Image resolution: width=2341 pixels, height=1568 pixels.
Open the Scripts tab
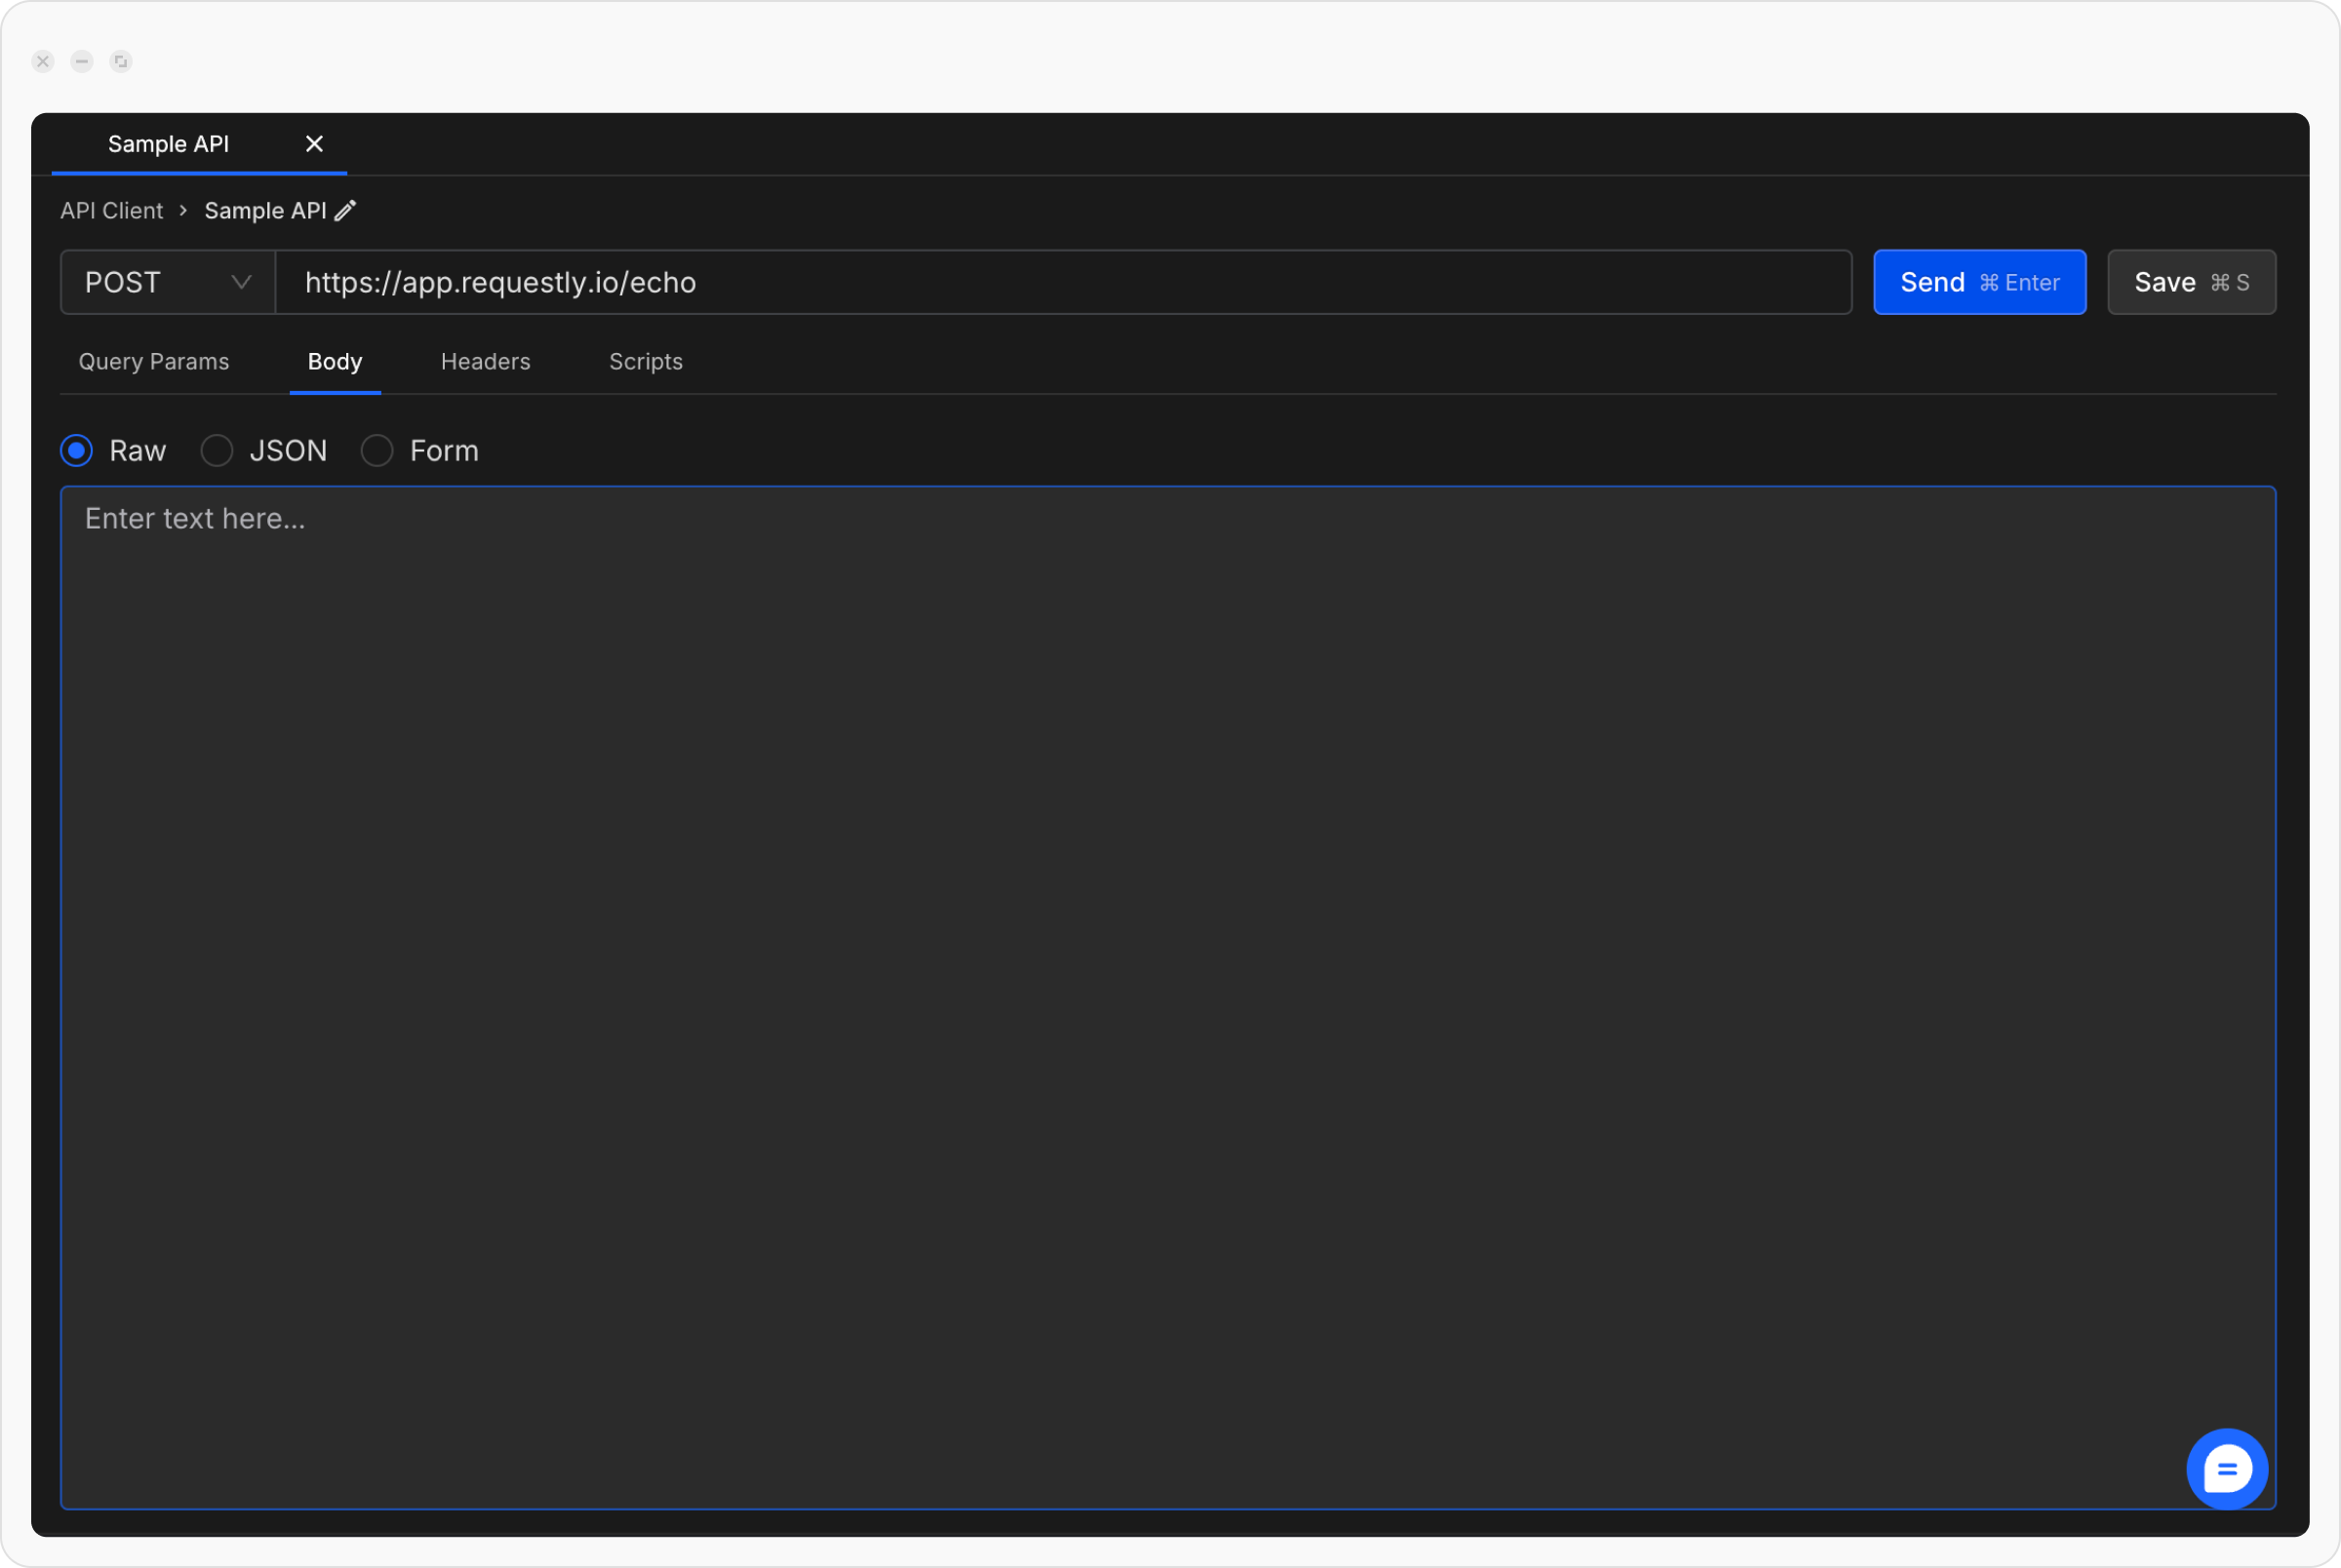[x=645, y=362]
